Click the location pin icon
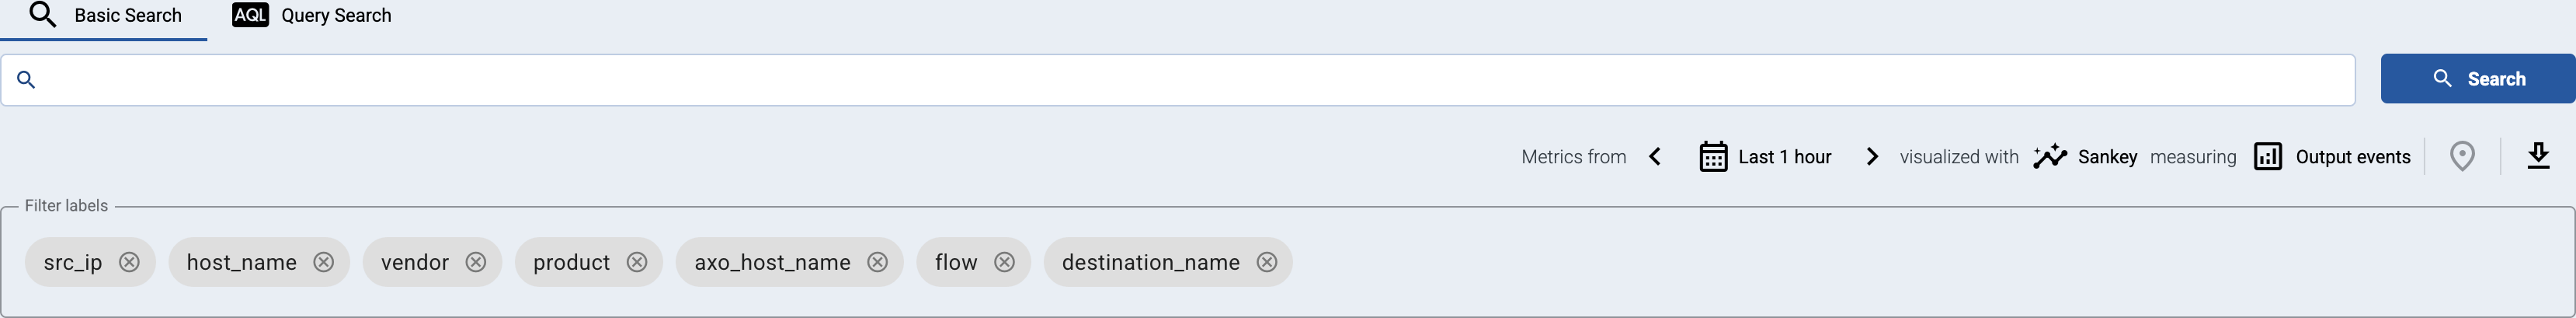The height and width of the screenshot is (318, 2576). click(x=2462, y=156)
